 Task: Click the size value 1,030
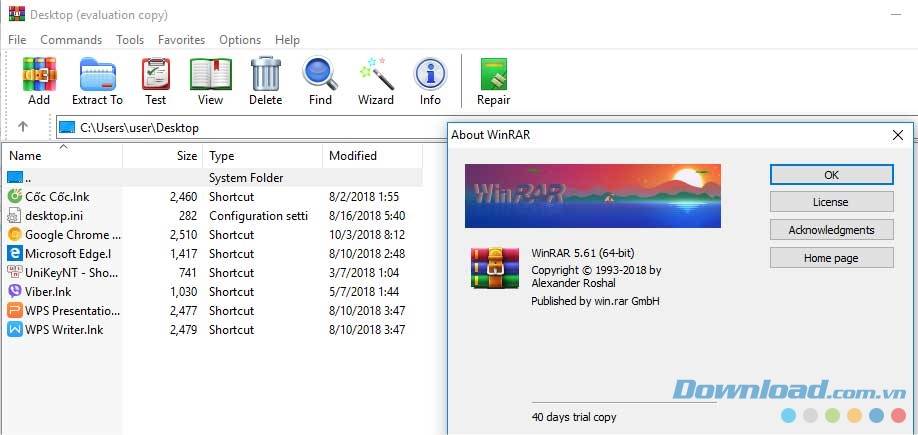(183, 292)
